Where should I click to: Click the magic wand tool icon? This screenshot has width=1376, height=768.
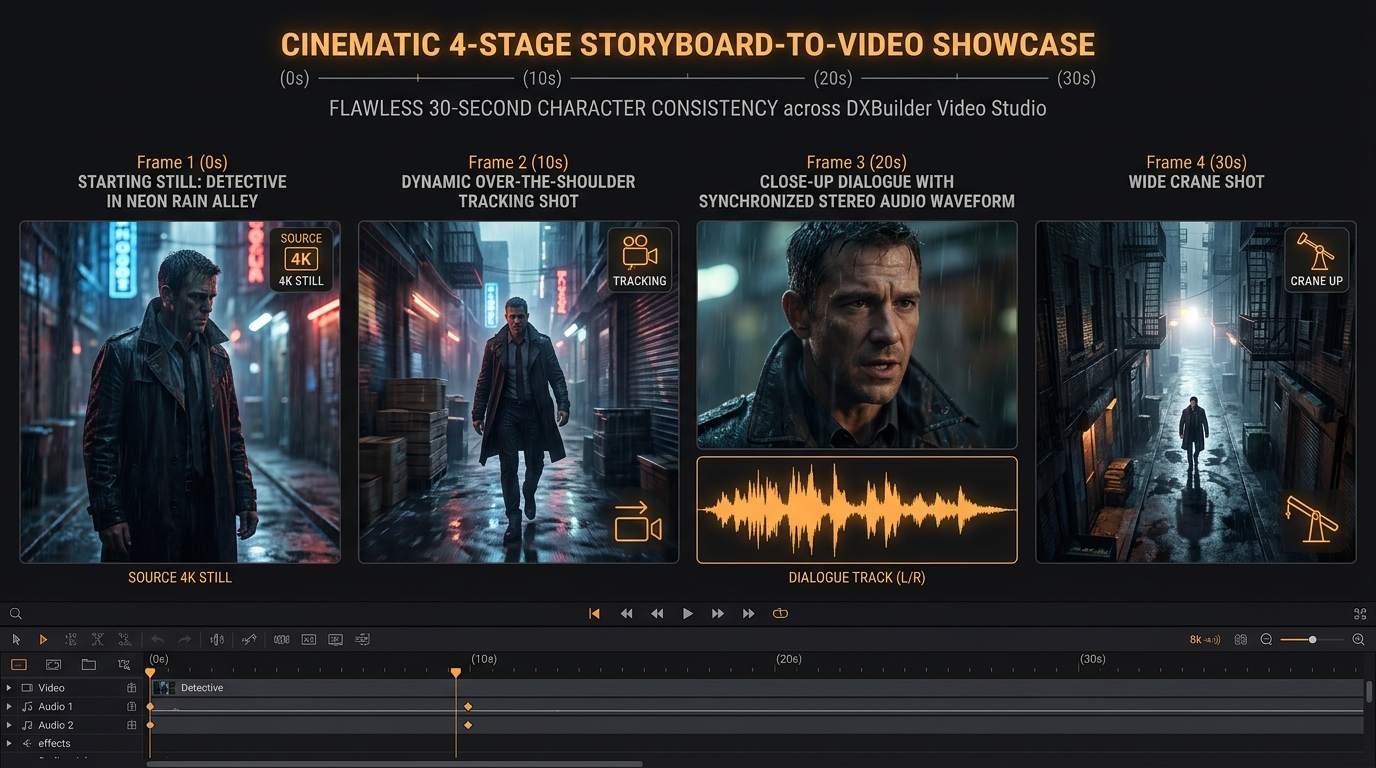(x=249, y=639)
